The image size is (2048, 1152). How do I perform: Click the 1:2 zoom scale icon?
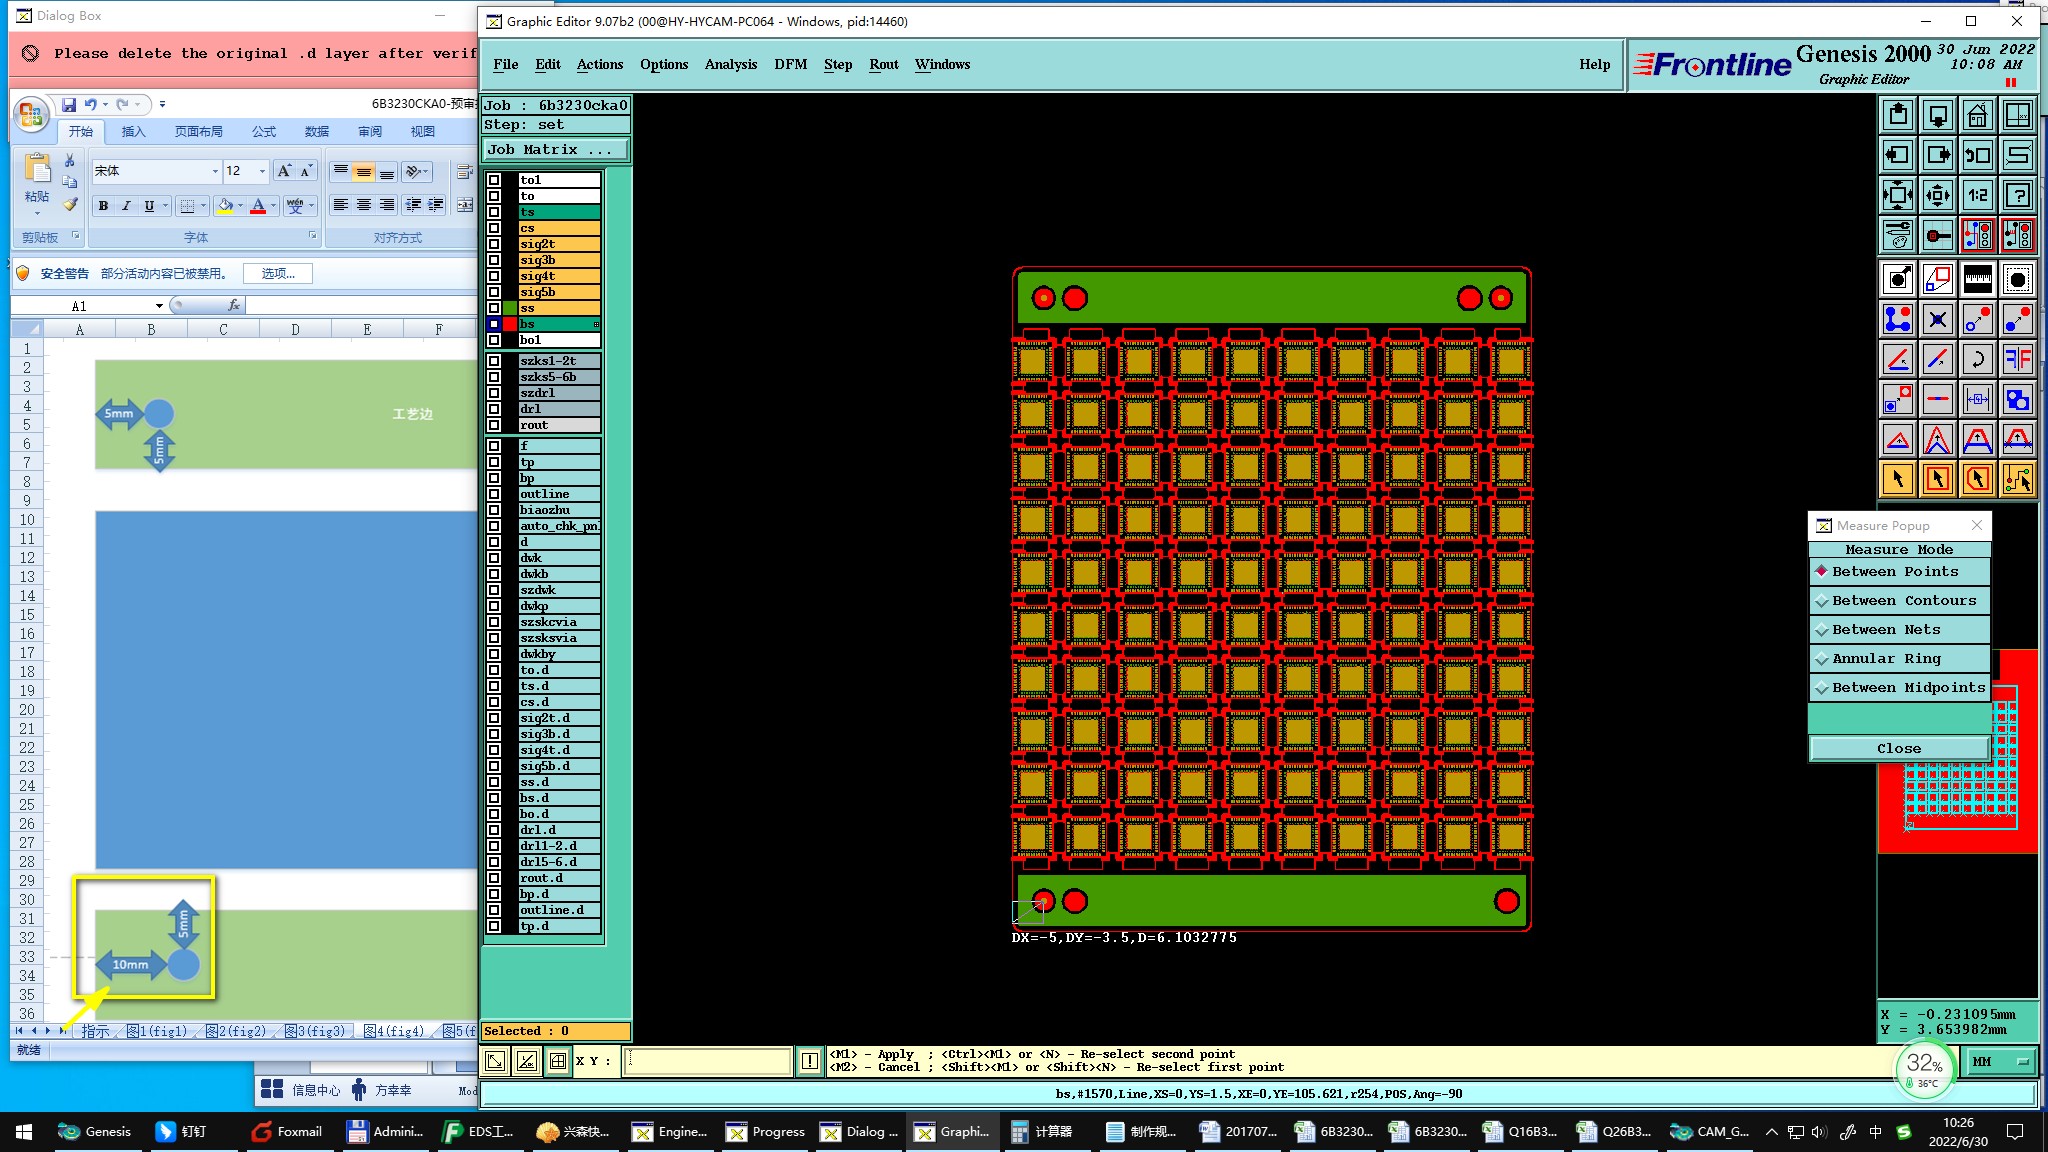pyautogui.click(x=1977, y=195)
